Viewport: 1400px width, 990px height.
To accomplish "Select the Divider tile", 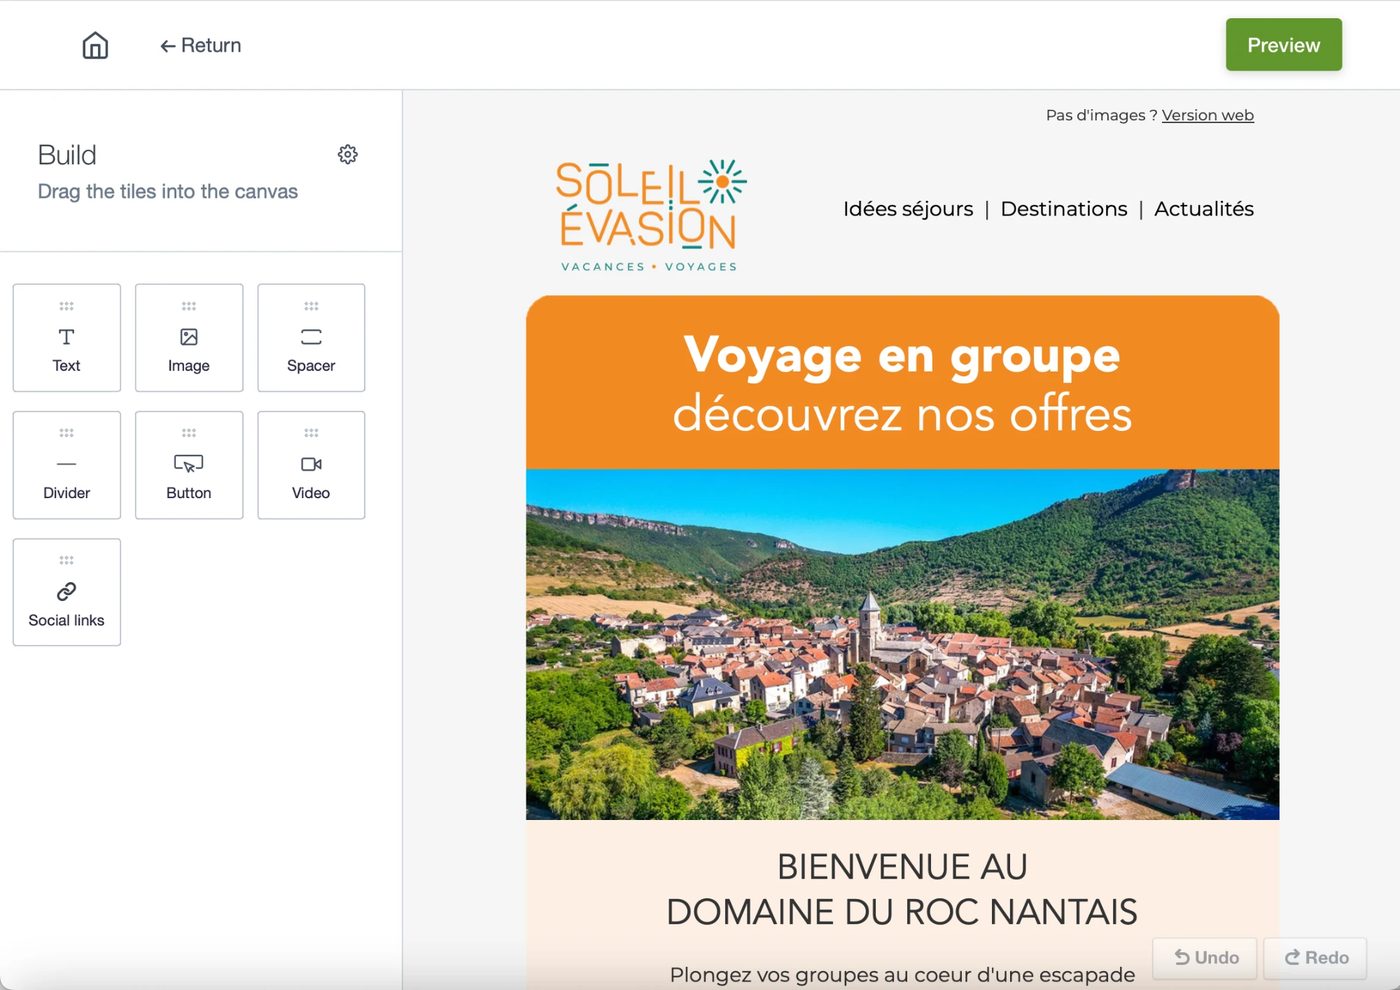I will point(67,465).
